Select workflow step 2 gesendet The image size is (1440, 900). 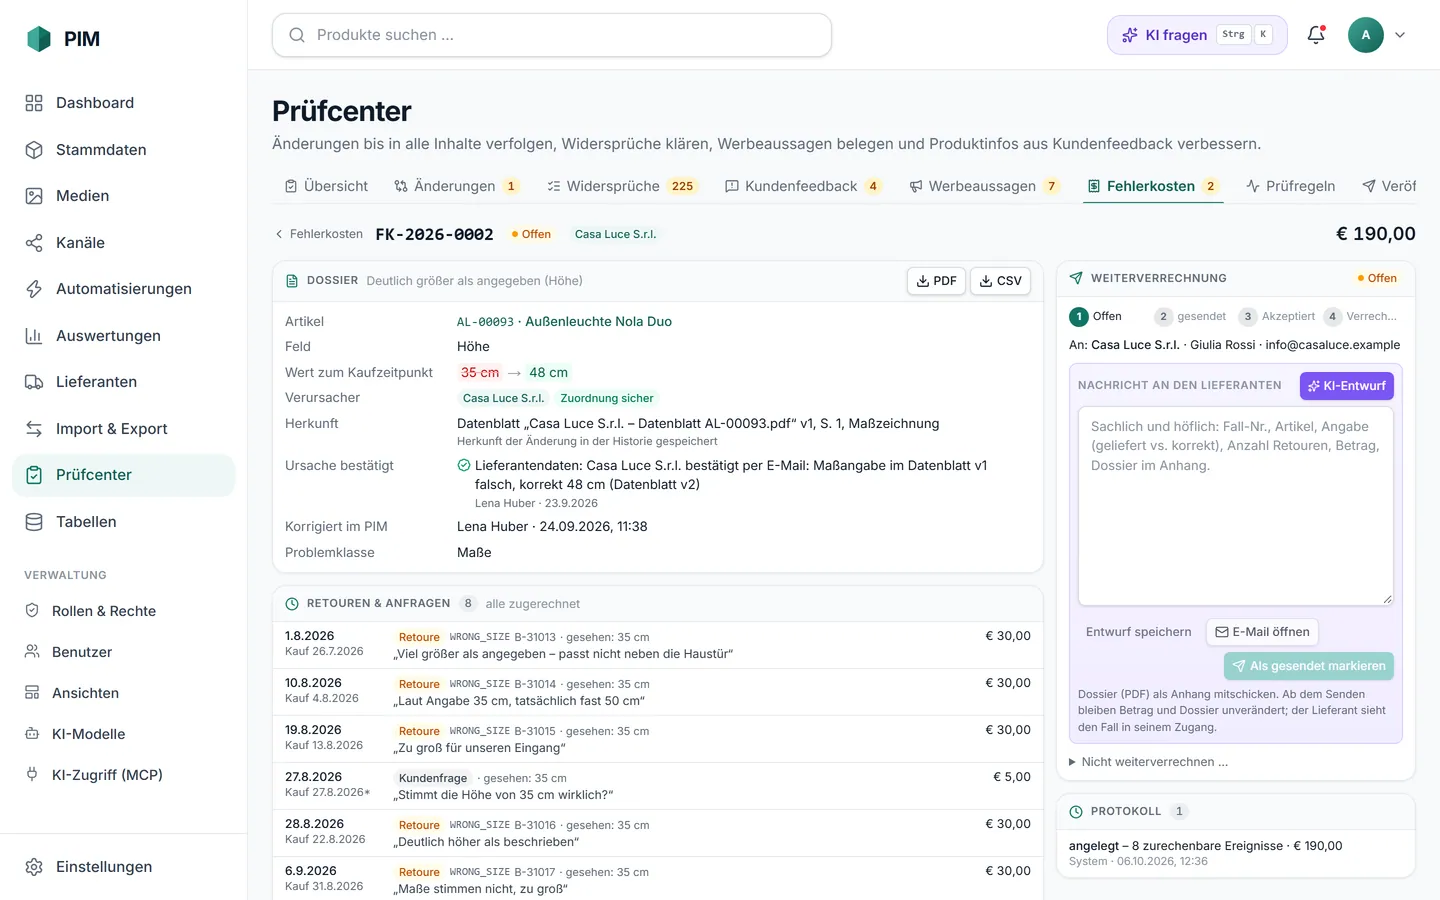pos(1190,317)
